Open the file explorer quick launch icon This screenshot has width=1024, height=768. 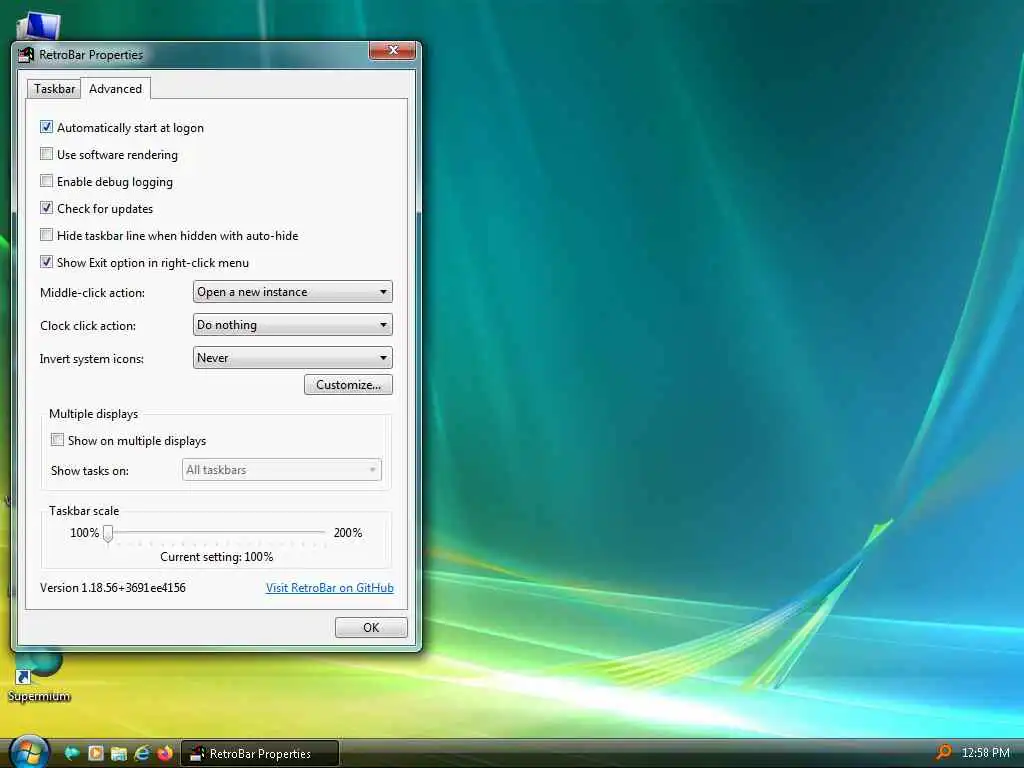coord(118,754)
